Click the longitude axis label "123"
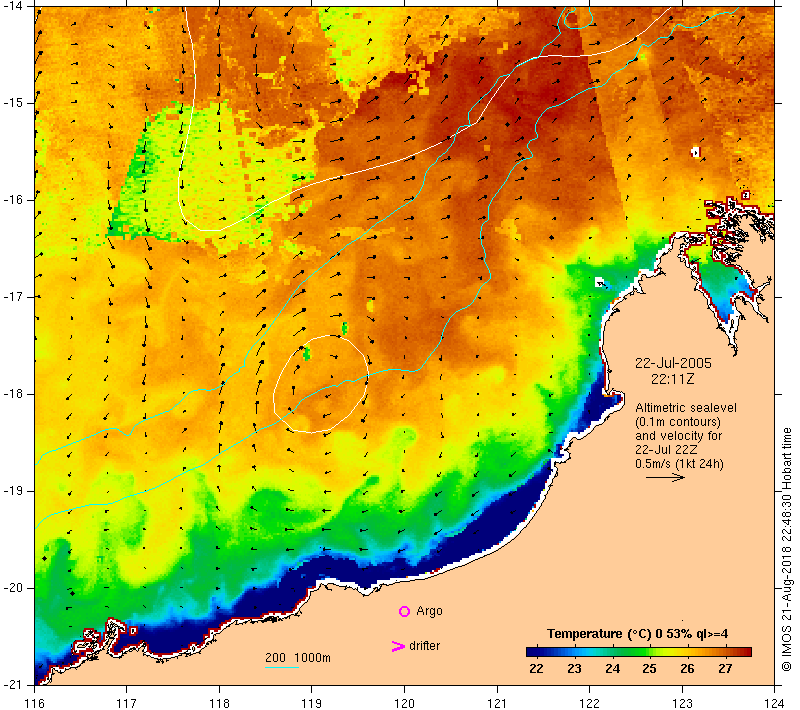 tap(682, 703)
